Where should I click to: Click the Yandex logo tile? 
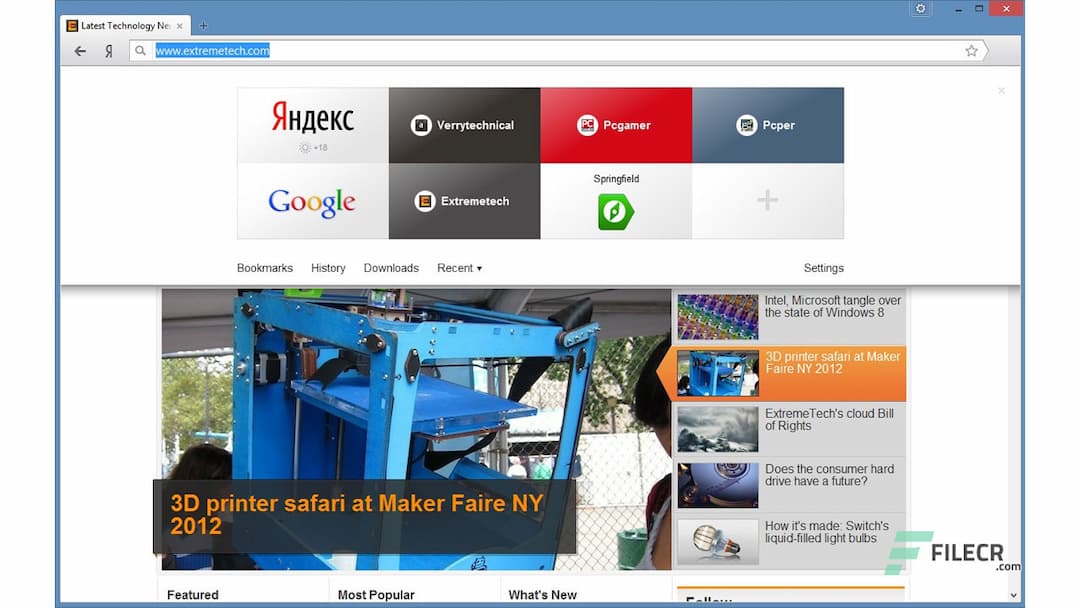click(x=311, y=119)
